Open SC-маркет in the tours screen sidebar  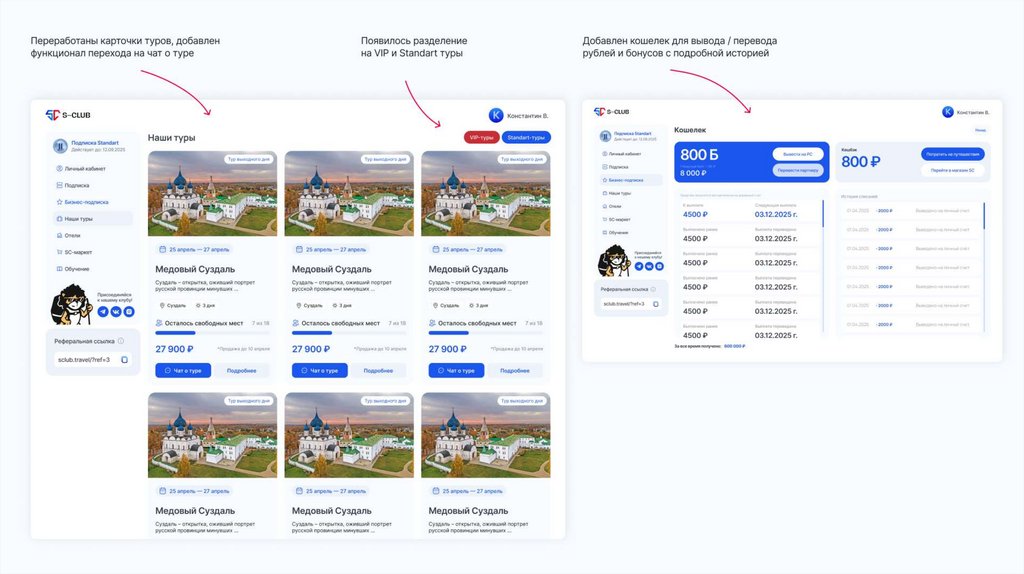(74, 252)
